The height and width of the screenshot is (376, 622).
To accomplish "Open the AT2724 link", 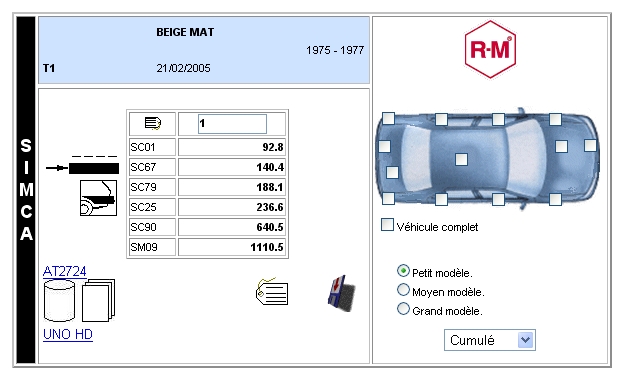I will [x=65, y=271].
